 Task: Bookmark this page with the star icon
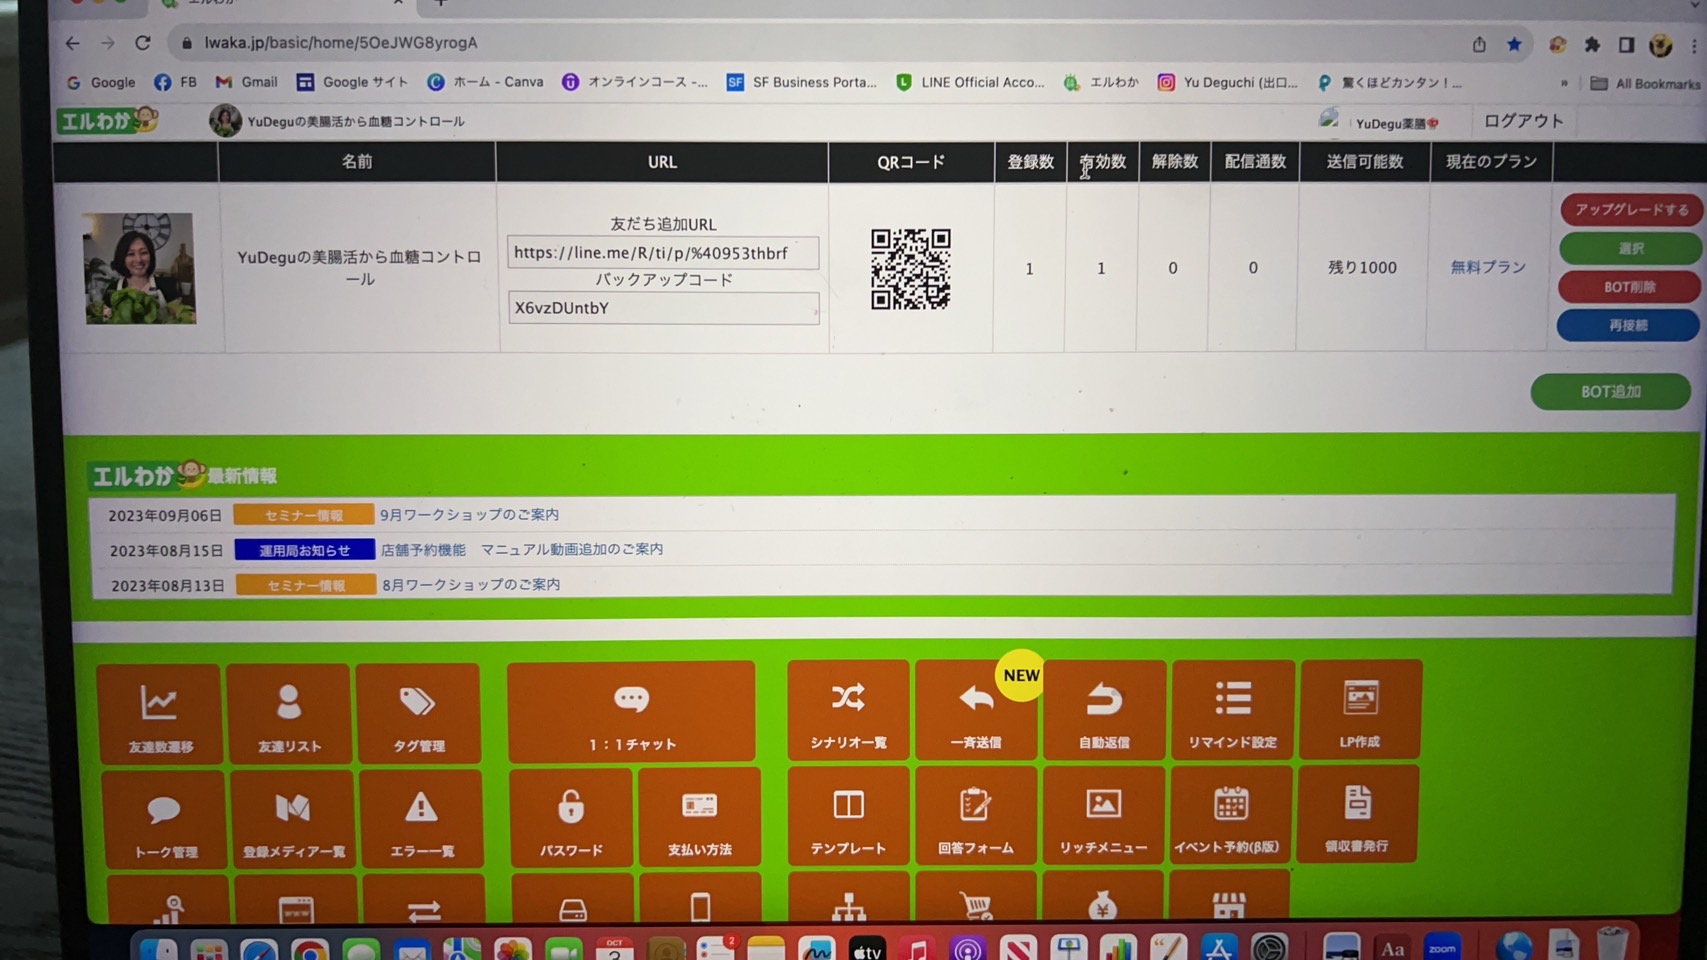(1514, 44)
